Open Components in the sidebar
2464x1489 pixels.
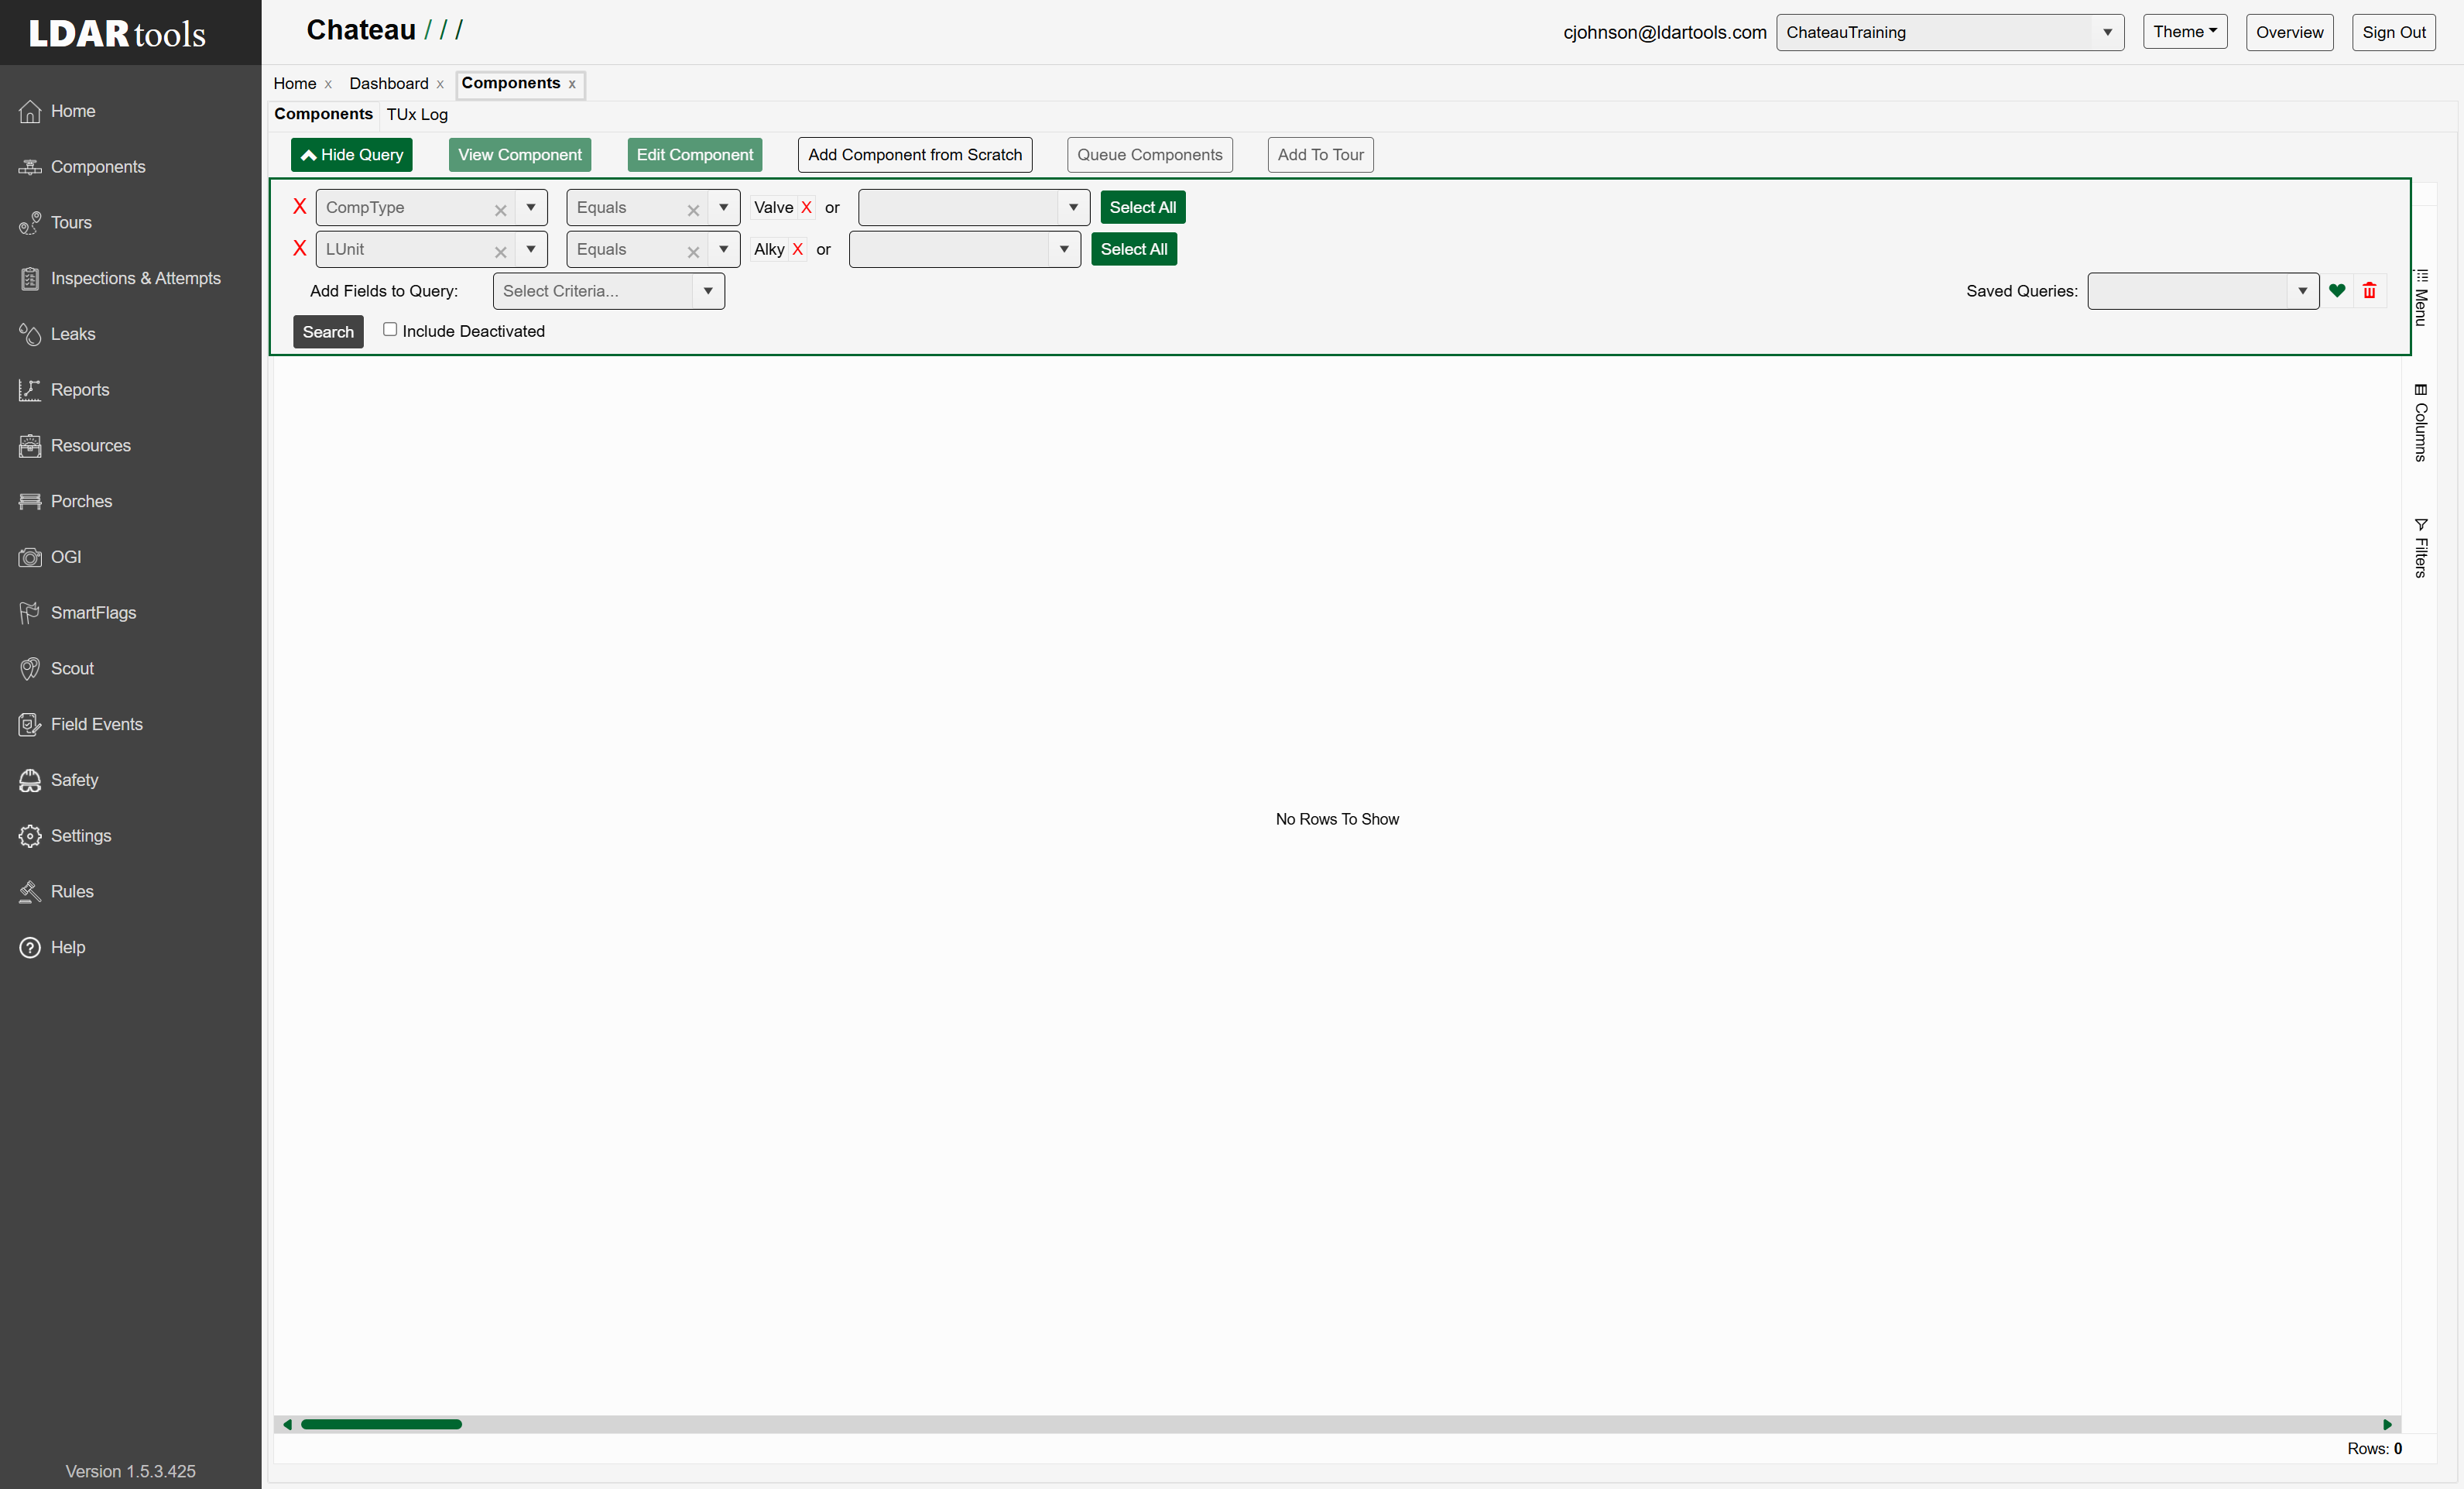pyautogui.click(x=97, y=167)
